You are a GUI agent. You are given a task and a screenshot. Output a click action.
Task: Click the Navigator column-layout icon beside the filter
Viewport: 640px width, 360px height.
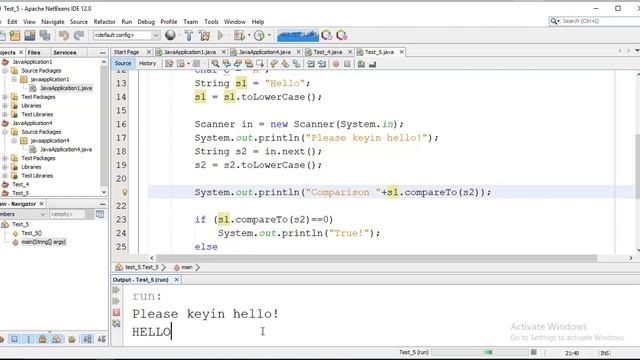point(100,214)
